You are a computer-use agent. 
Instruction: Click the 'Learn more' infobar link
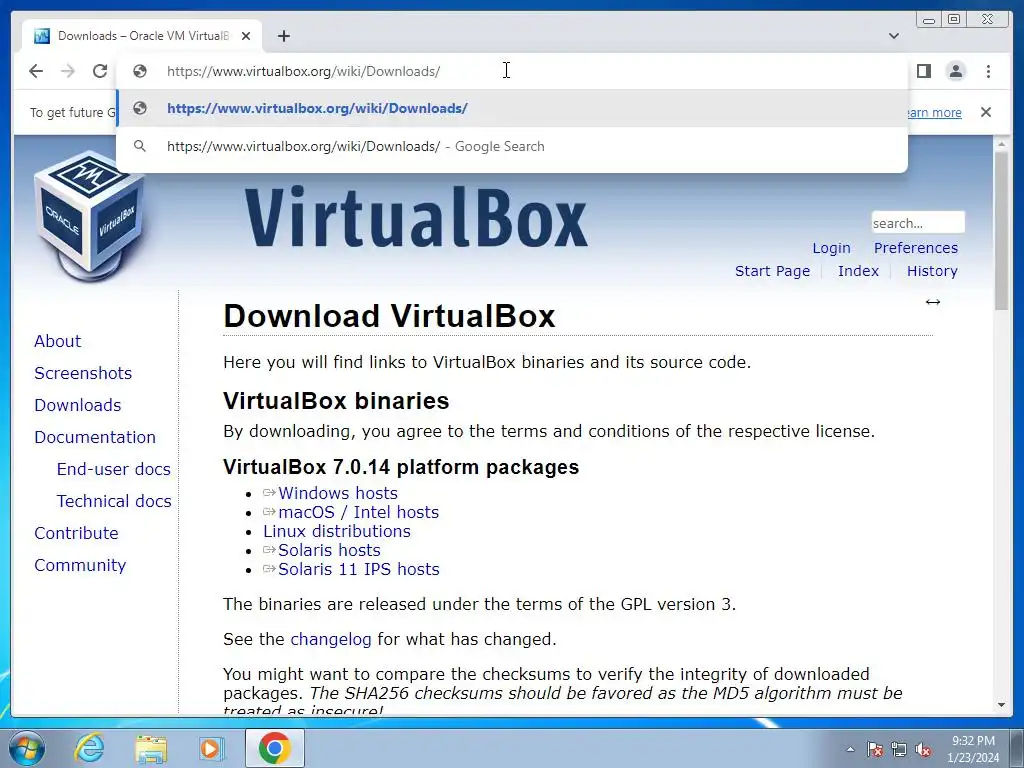[935, 112]
